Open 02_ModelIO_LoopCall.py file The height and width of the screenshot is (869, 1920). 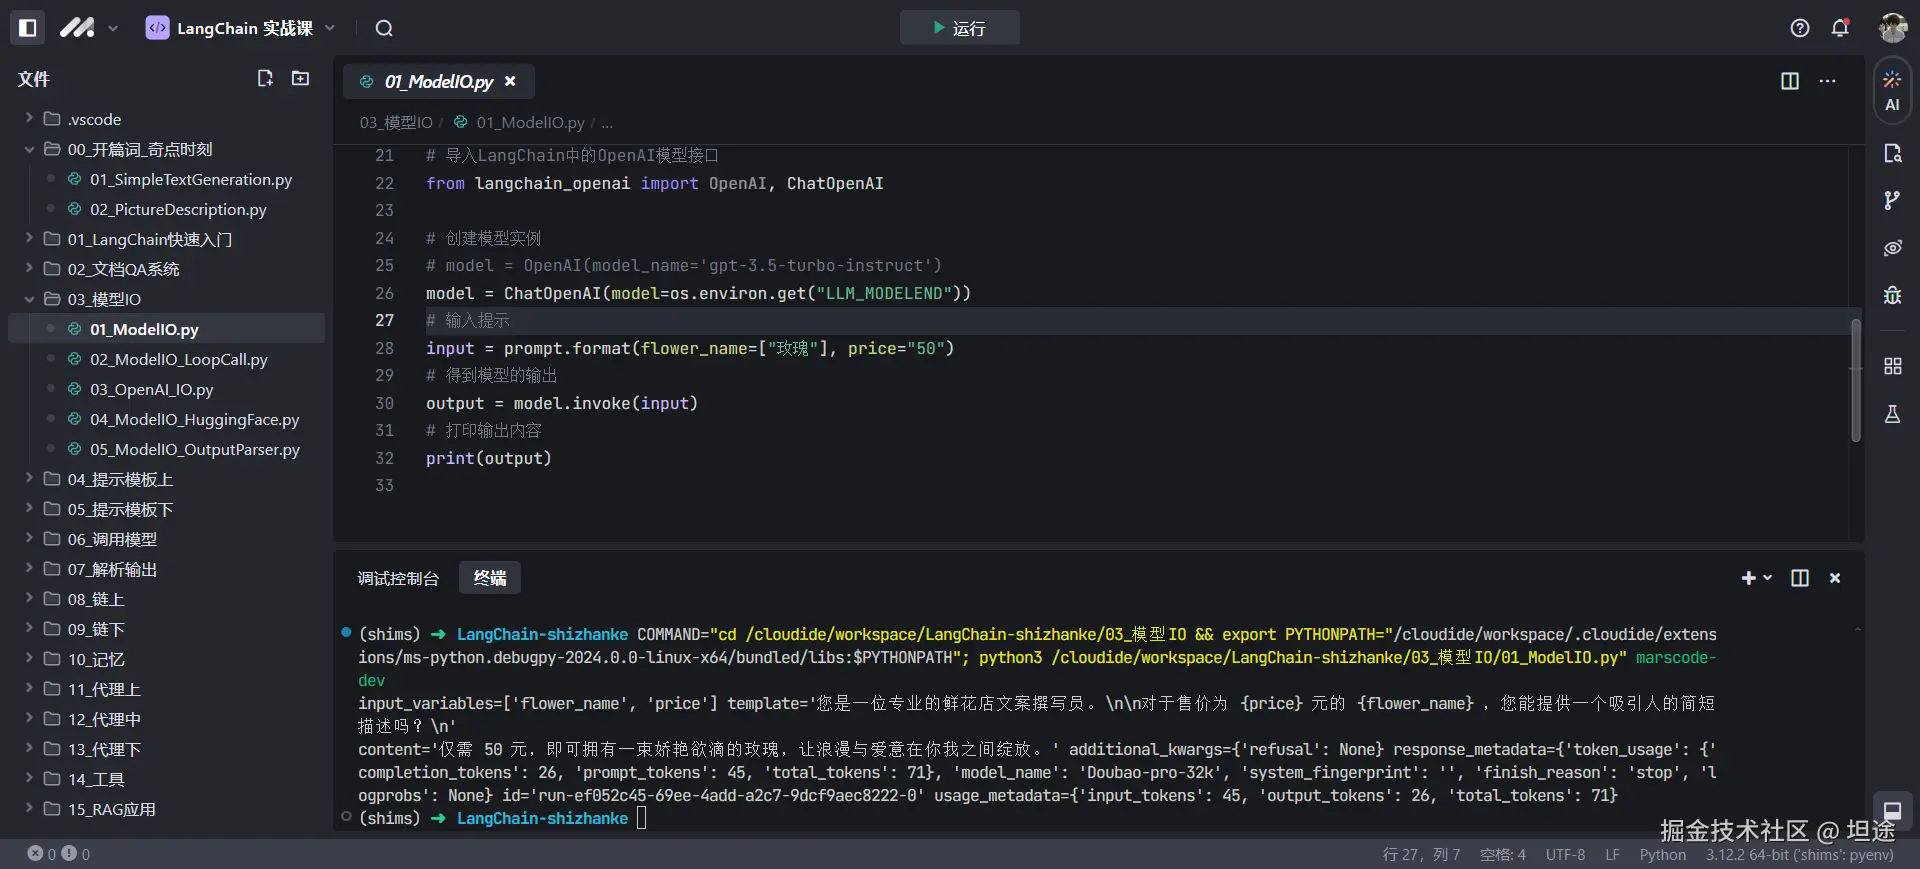click(178, 359)
